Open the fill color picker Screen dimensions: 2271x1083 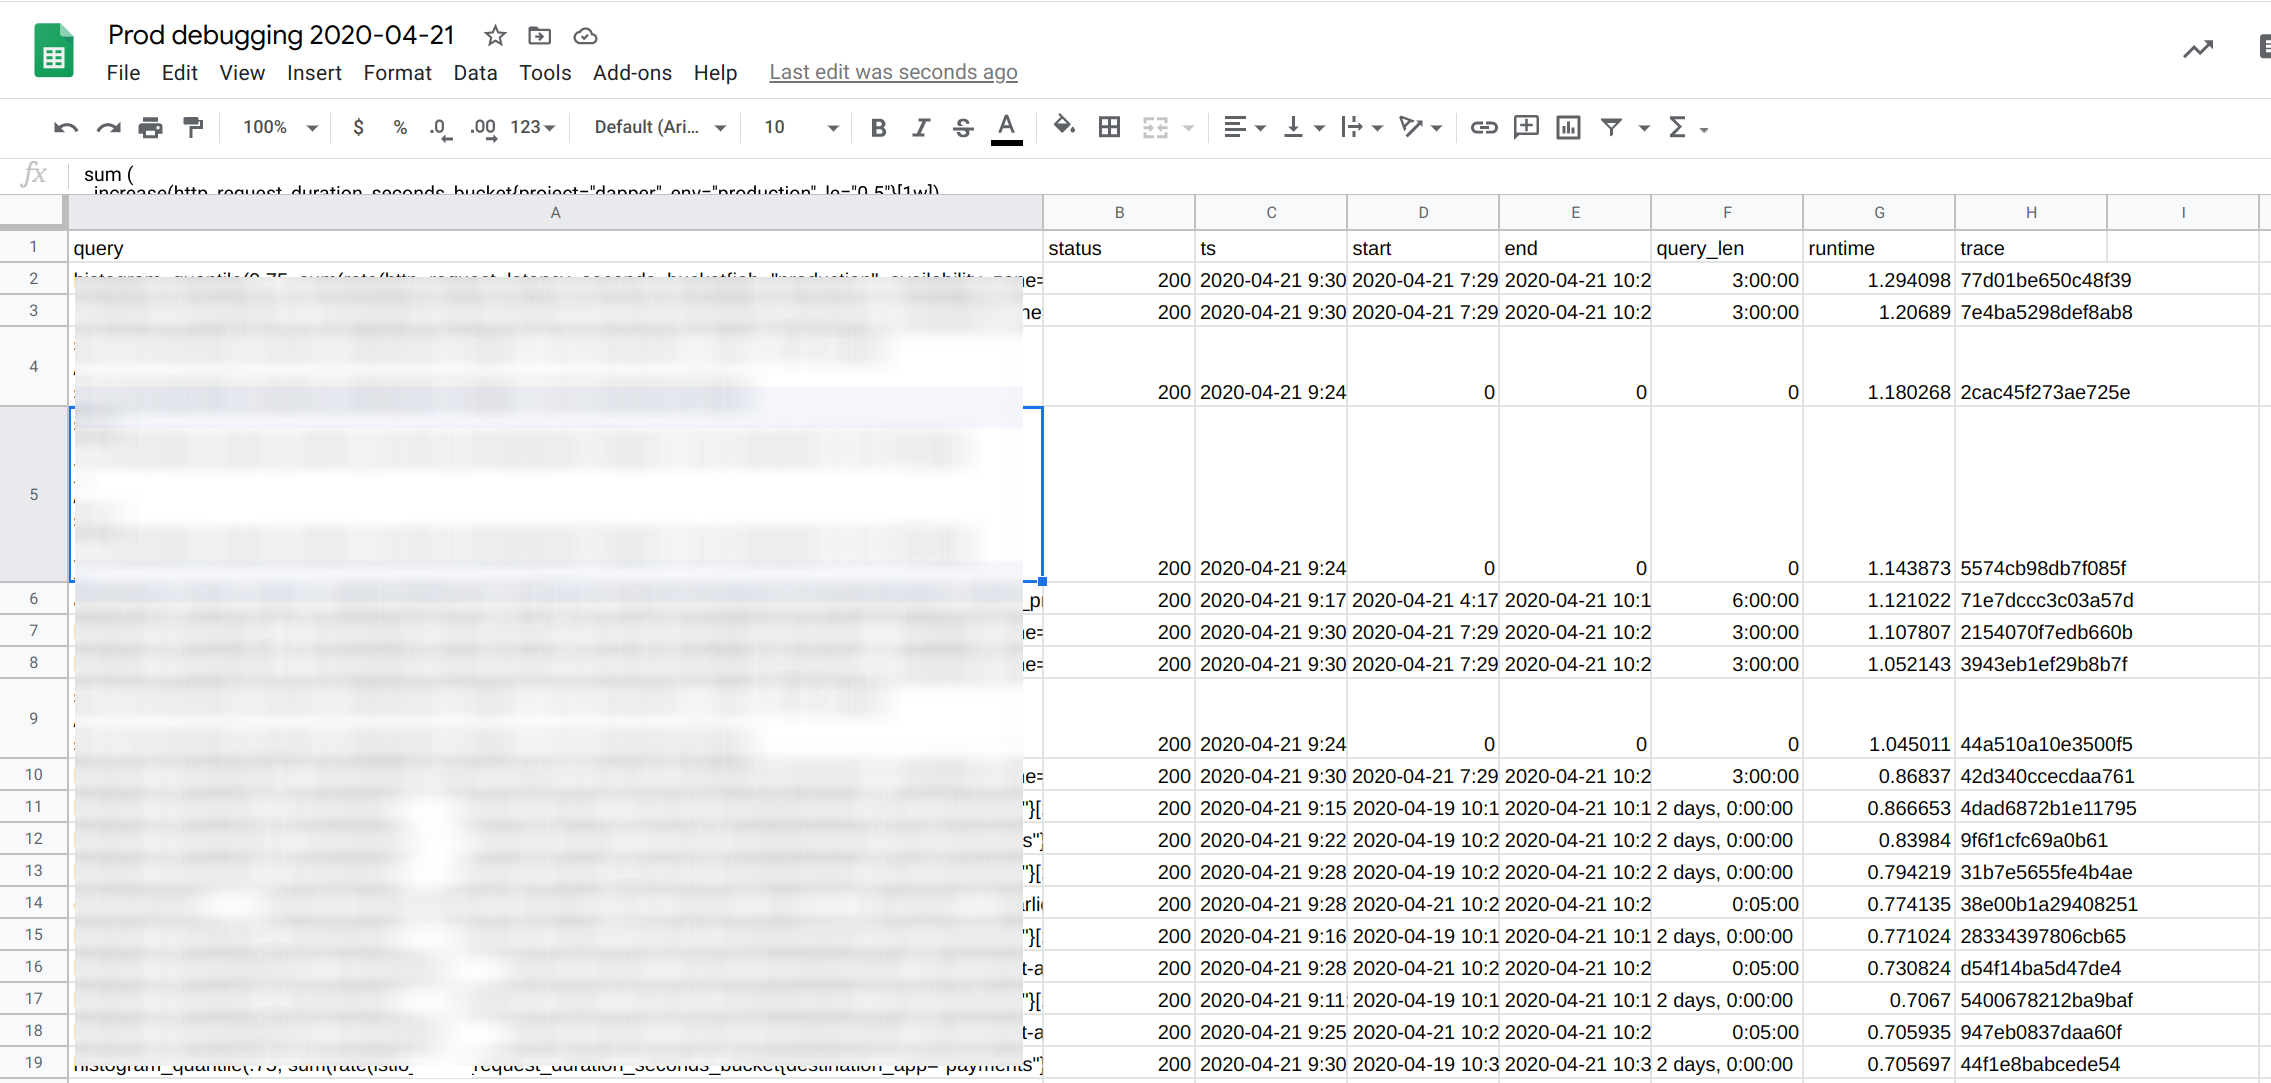[x=1064, y=127]
